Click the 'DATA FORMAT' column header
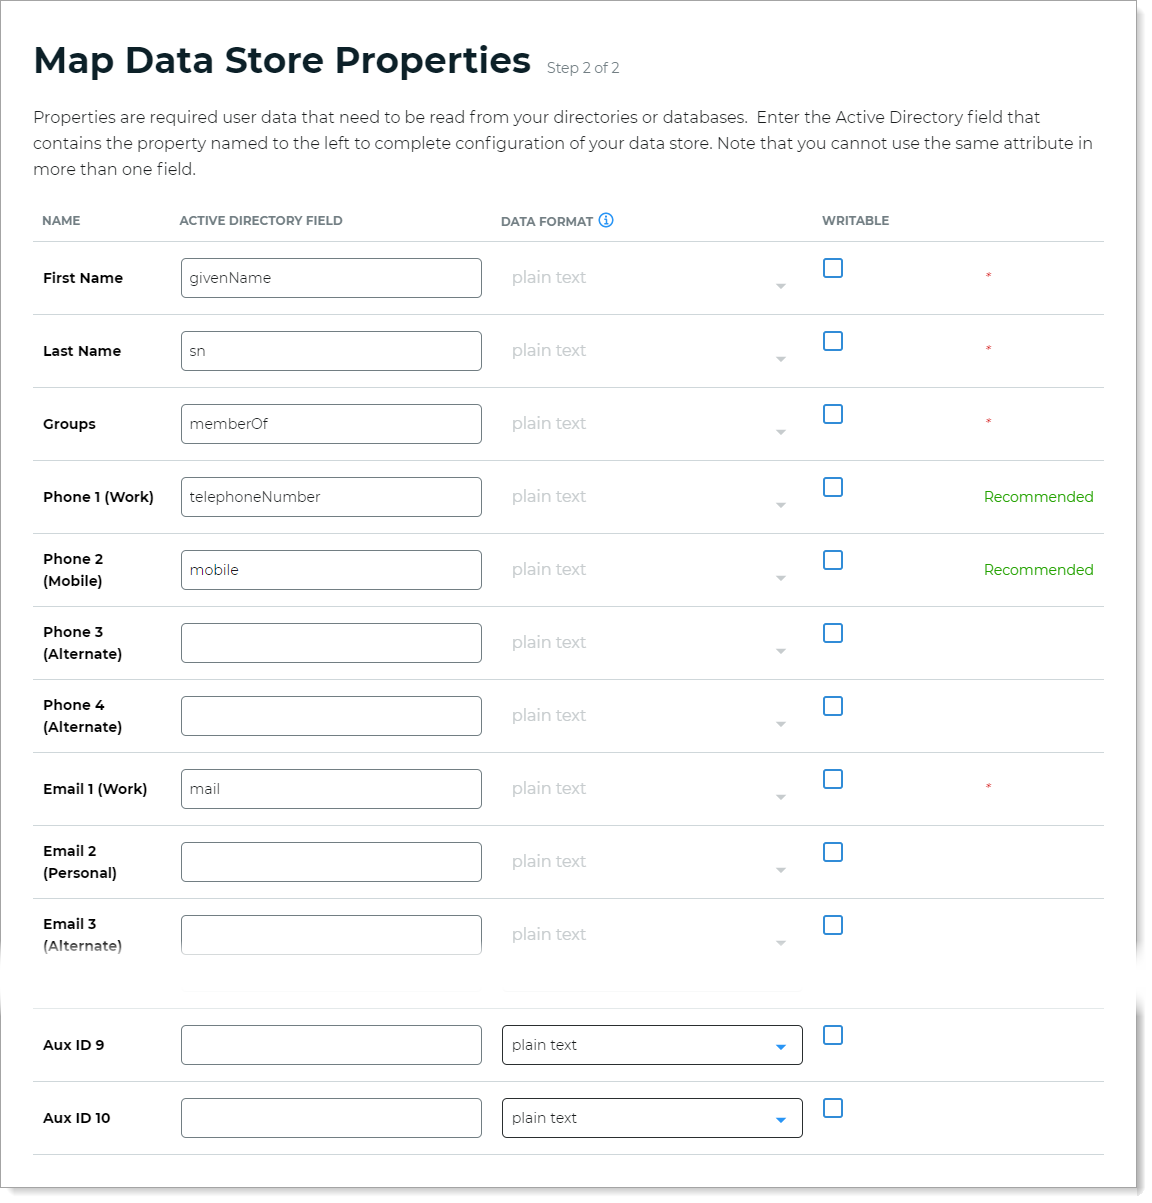Screen dimensions: 1152x1203 click(547, 221)
